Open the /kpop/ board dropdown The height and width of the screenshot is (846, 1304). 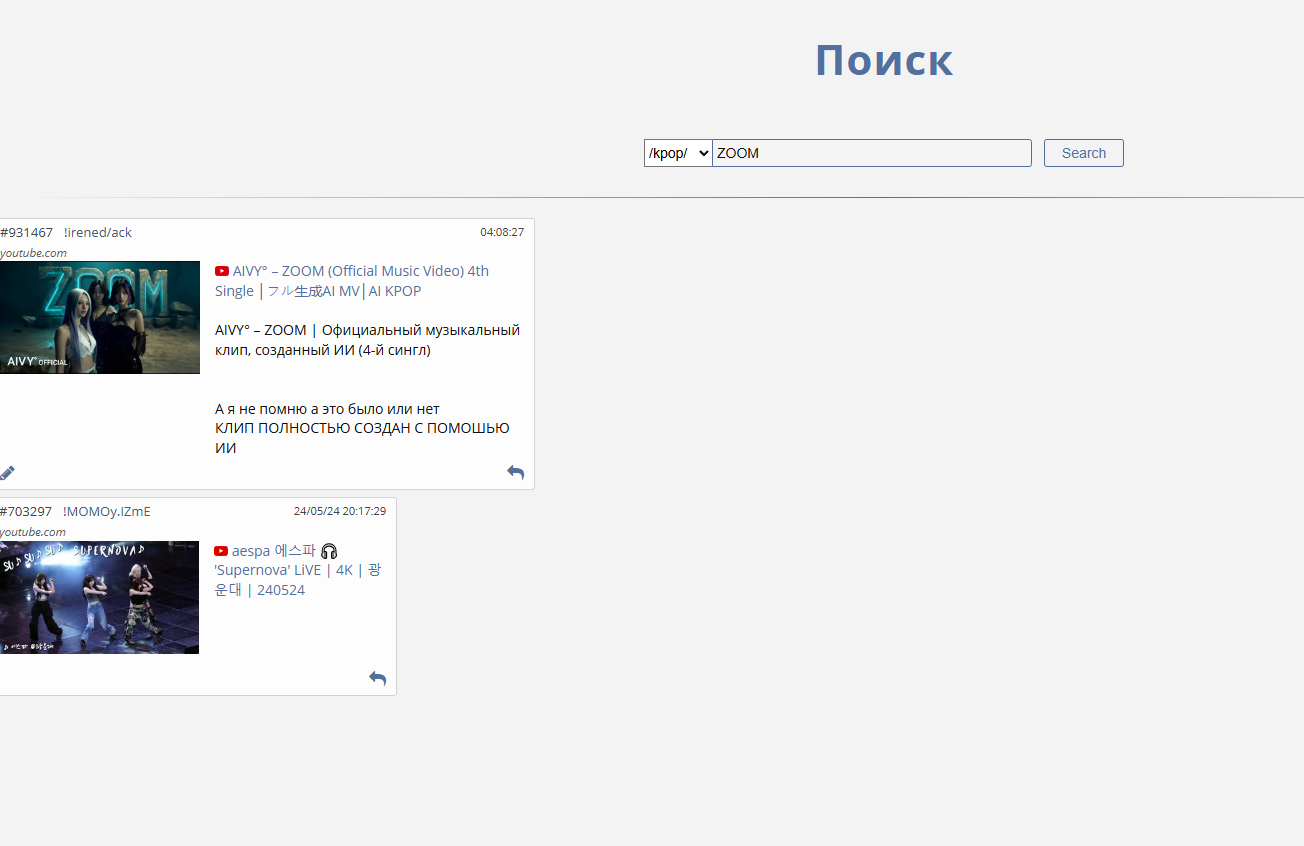677,153
